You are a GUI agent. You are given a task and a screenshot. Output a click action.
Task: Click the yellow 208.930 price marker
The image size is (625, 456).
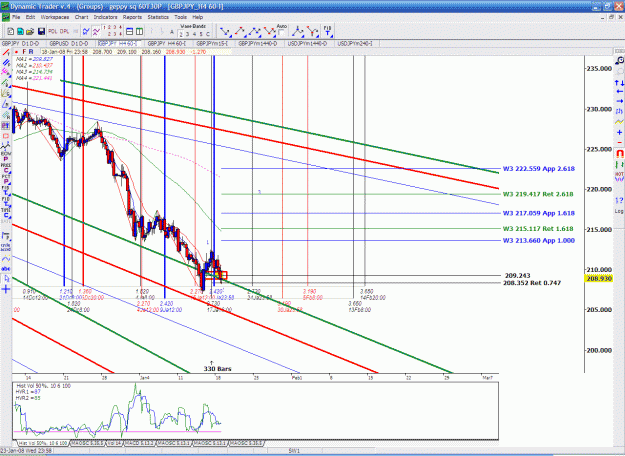point(599,279)
